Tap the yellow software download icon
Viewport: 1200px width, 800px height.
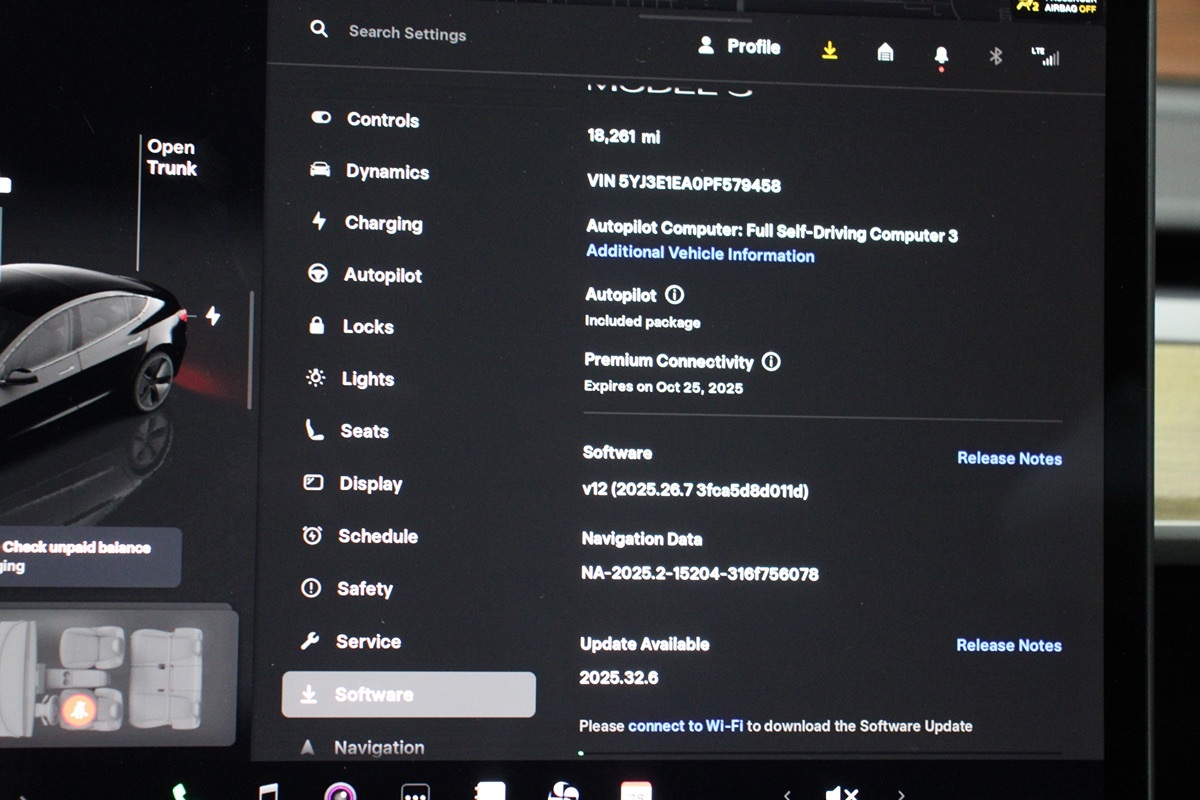tap(829, 51)
